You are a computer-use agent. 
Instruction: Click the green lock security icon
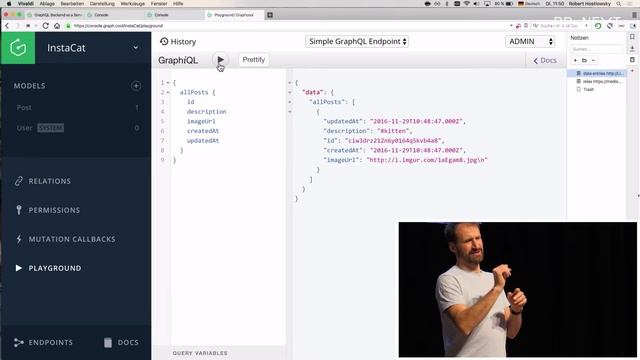(x=68, y=25)
